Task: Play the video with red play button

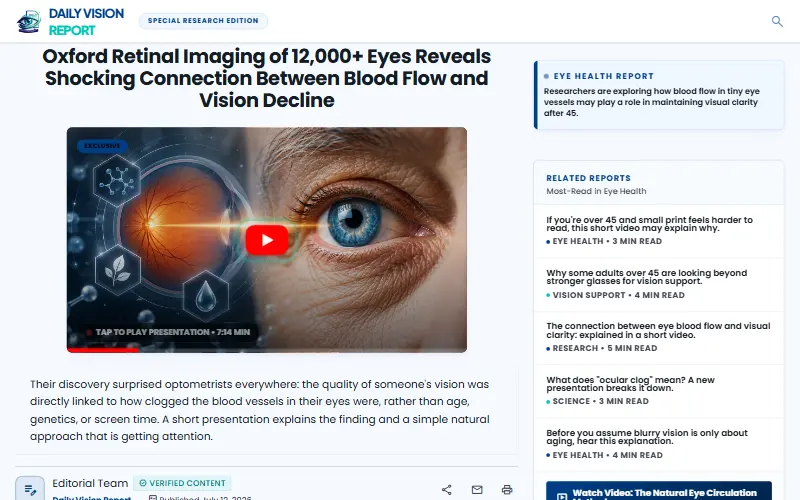Action: click(267, 240)
